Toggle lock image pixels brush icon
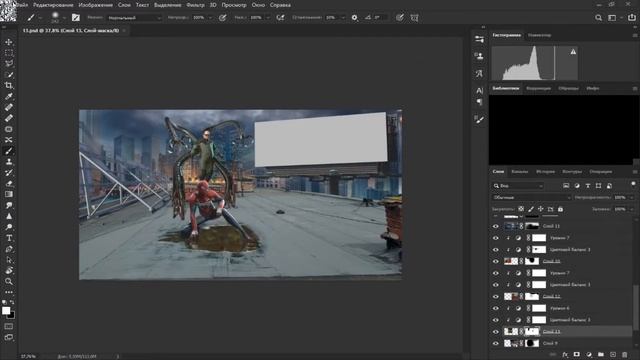This screenshot has width=640, height=360. [531, 209]
